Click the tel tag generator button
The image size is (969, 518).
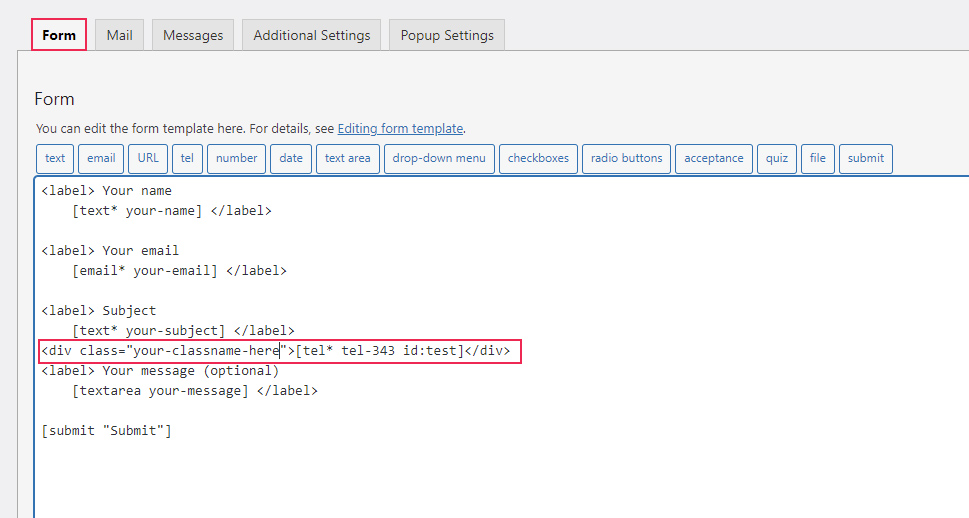[186, 158]
